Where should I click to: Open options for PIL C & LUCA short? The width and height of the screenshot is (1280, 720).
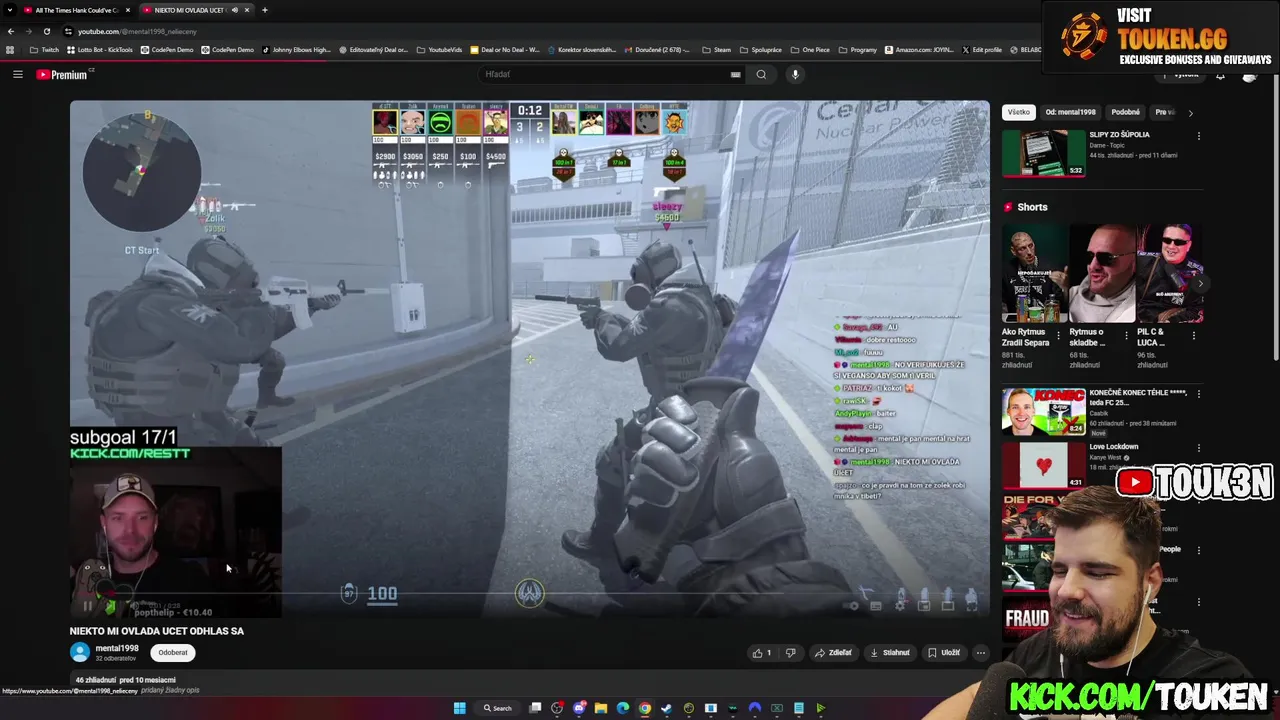pos(1194,335)
